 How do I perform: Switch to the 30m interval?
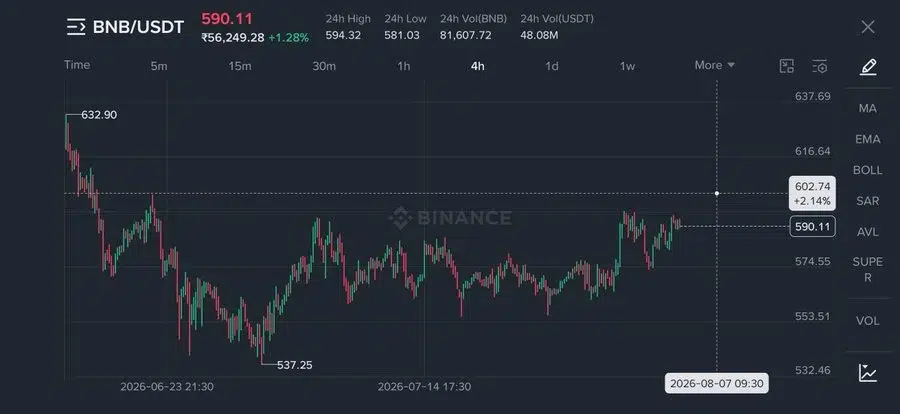tap(324, 66)
